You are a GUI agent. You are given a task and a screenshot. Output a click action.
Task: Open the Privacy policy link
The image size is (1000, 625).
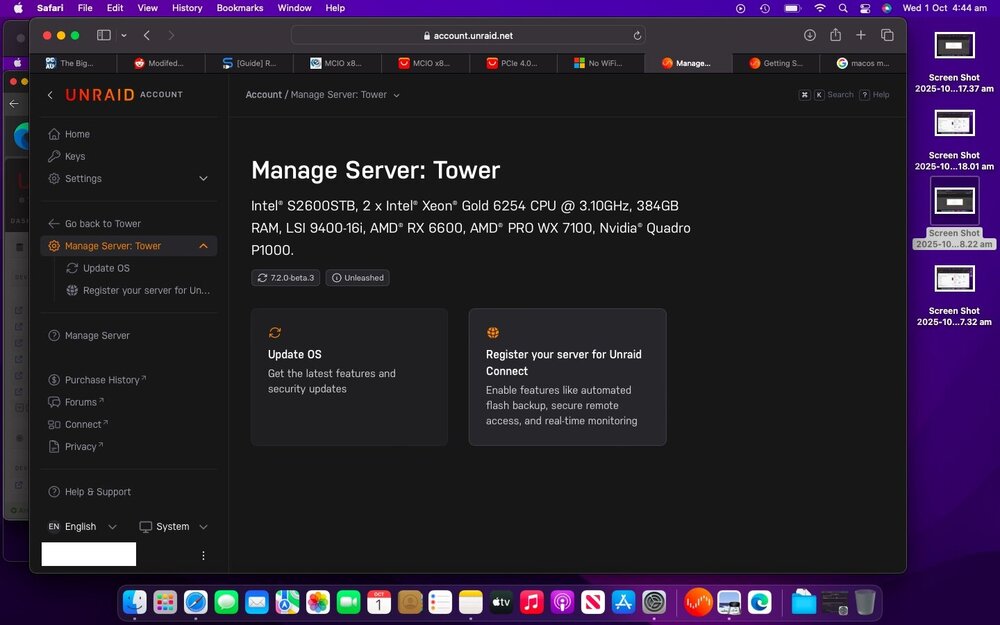(75, 446)
